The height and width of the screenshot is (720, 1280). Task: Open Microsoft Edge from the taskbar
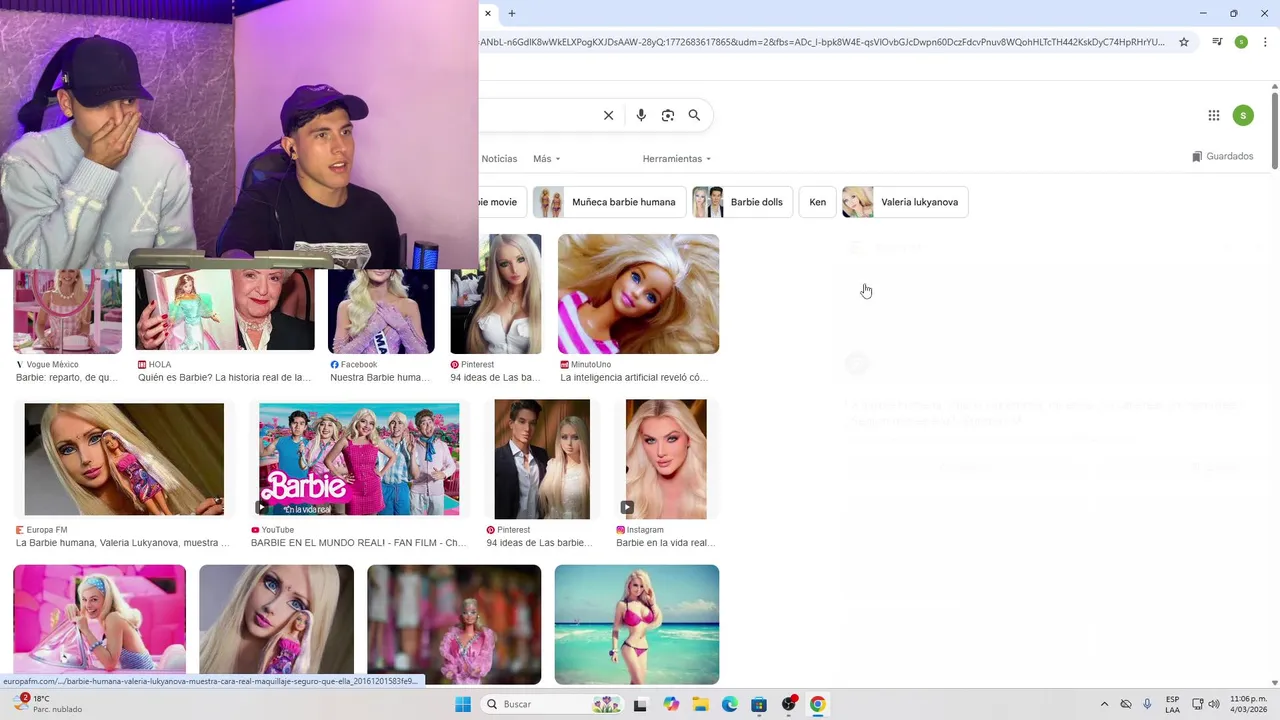730,704
